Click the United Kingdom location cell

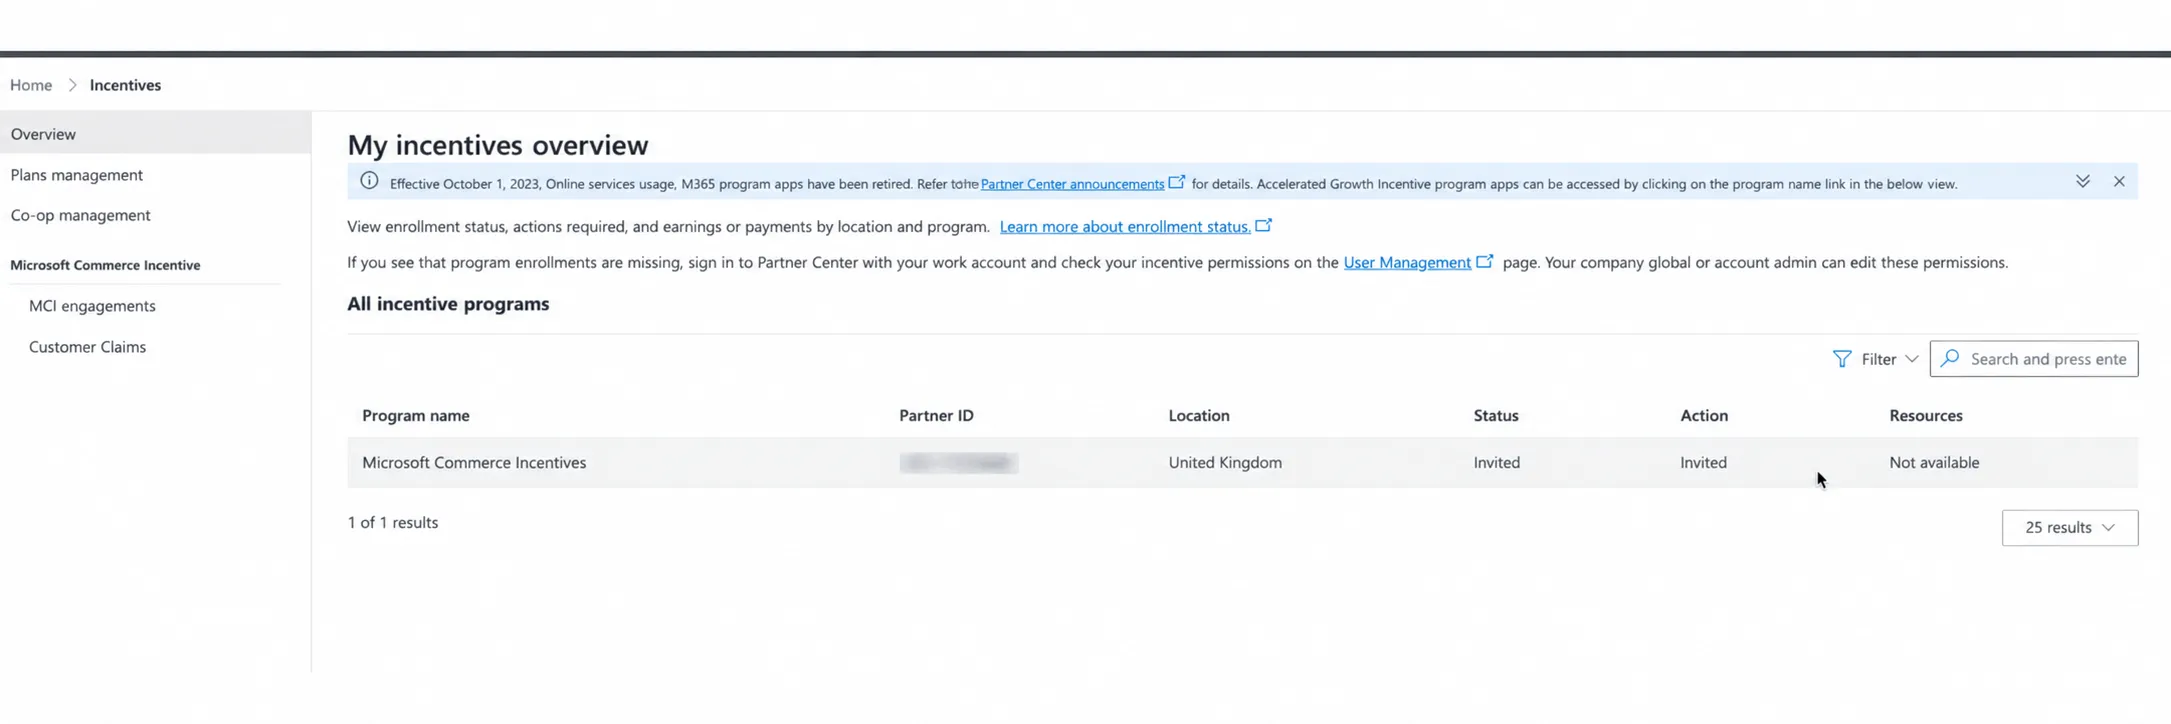point(1225,463)
